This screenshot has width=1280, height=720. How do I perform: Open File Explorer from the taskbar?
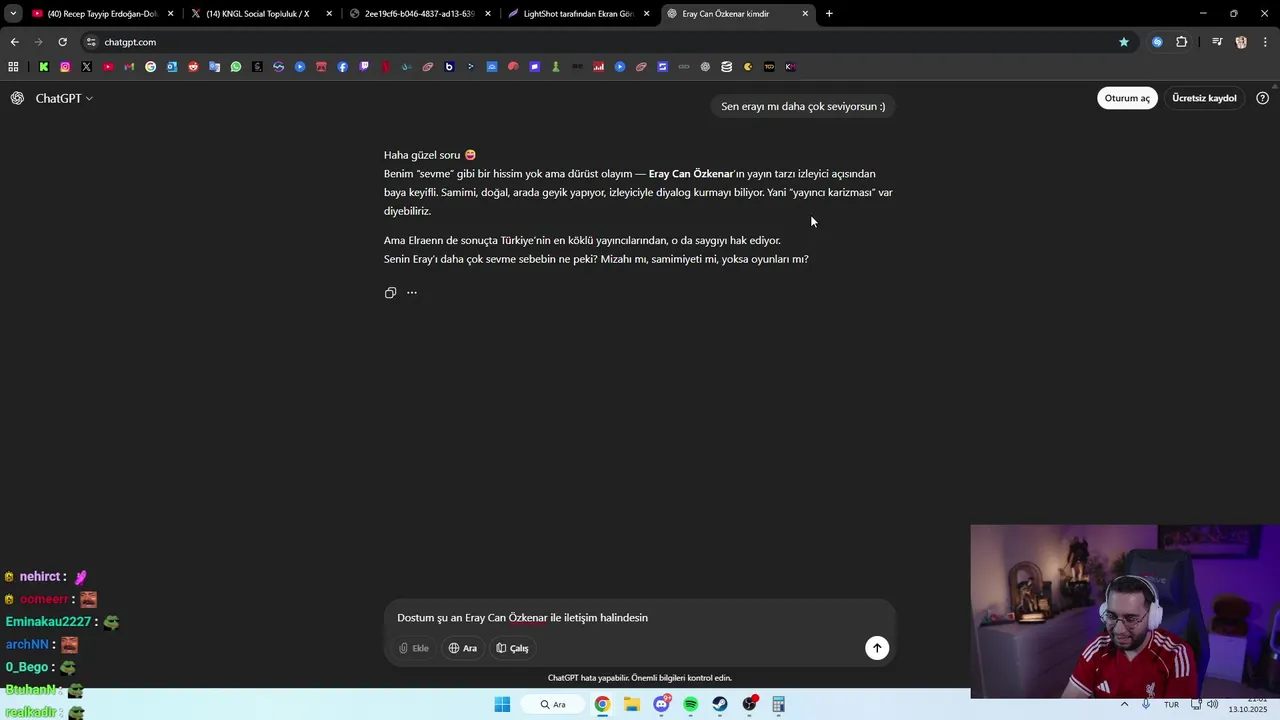632,704
